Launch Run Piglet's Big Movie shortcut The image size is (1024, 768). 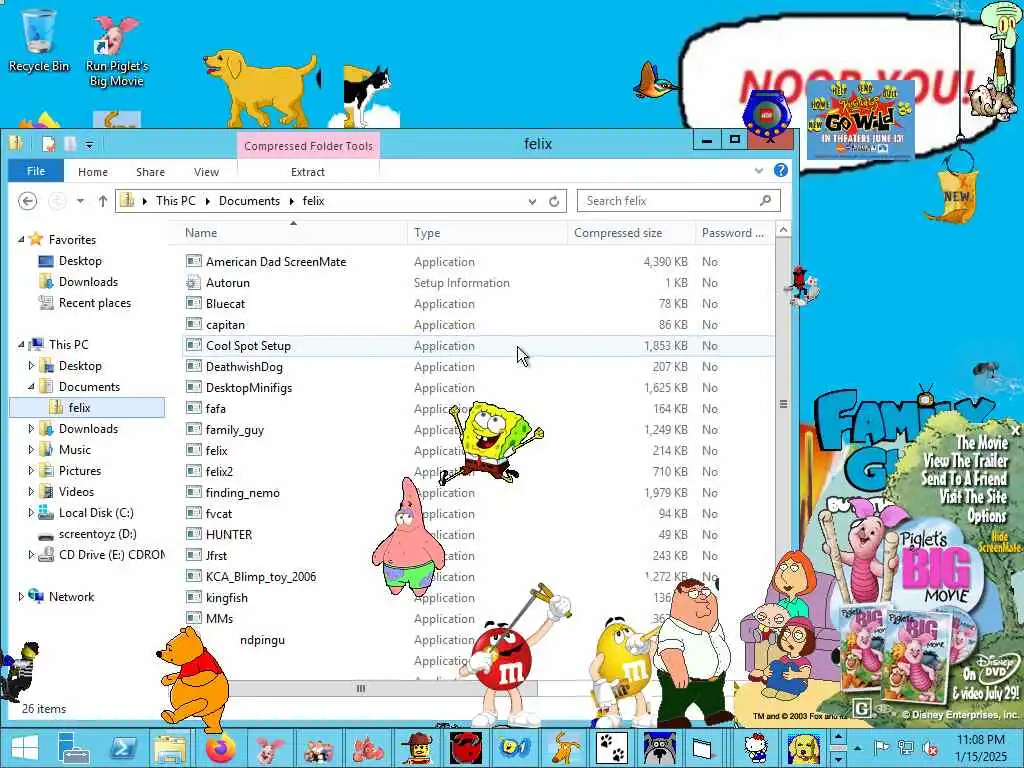(x=116, y=51)
